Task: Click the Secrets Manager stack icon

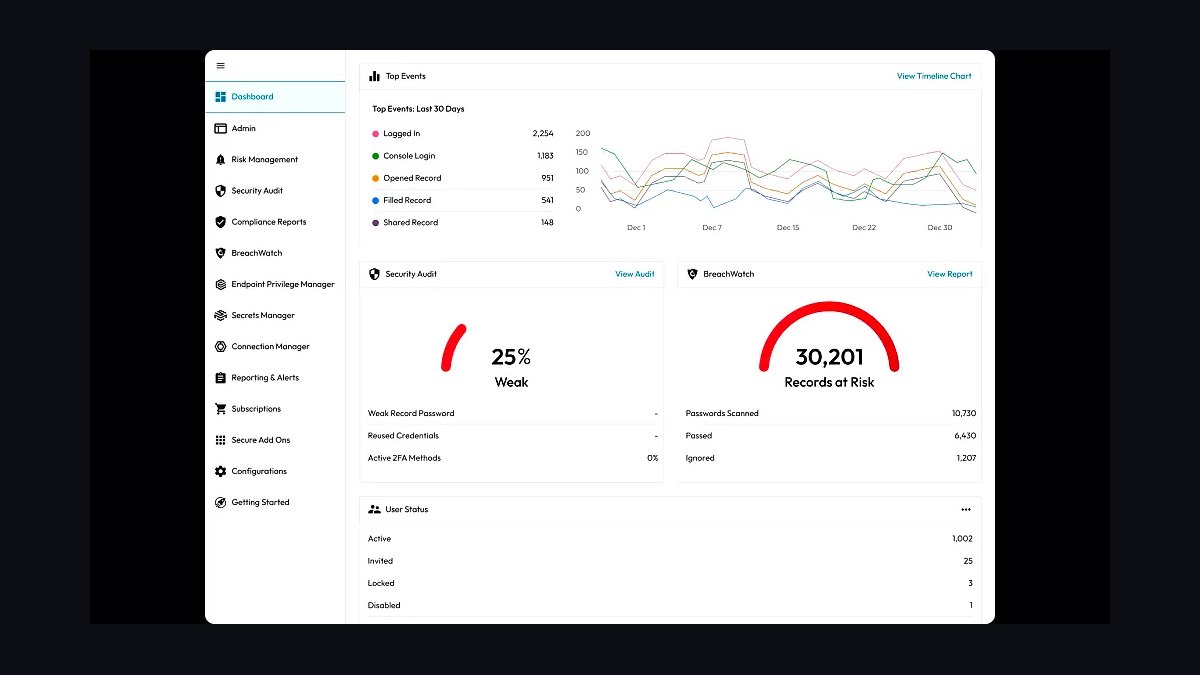Action: tap(221, 315)
